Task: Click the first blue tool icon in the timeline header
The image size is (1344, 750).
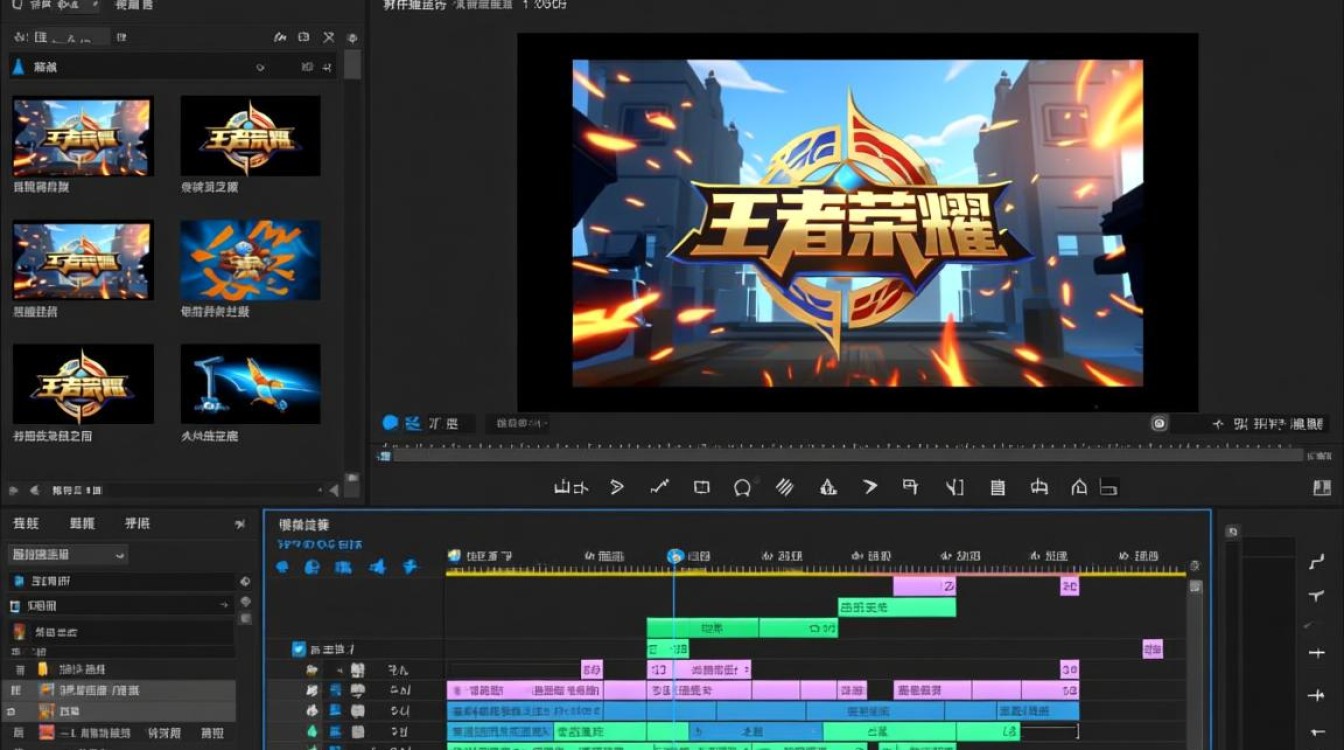Action: pyautogui.click(x=283, y=567)
